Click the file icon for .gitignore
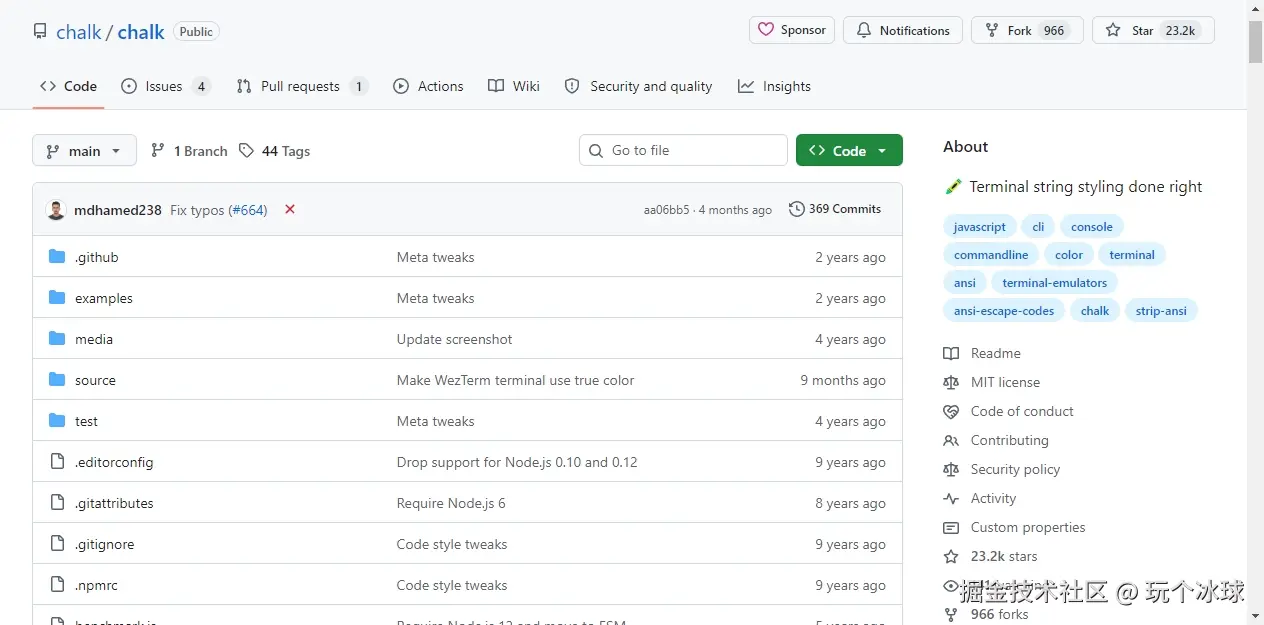 click(x=57, y=544)
